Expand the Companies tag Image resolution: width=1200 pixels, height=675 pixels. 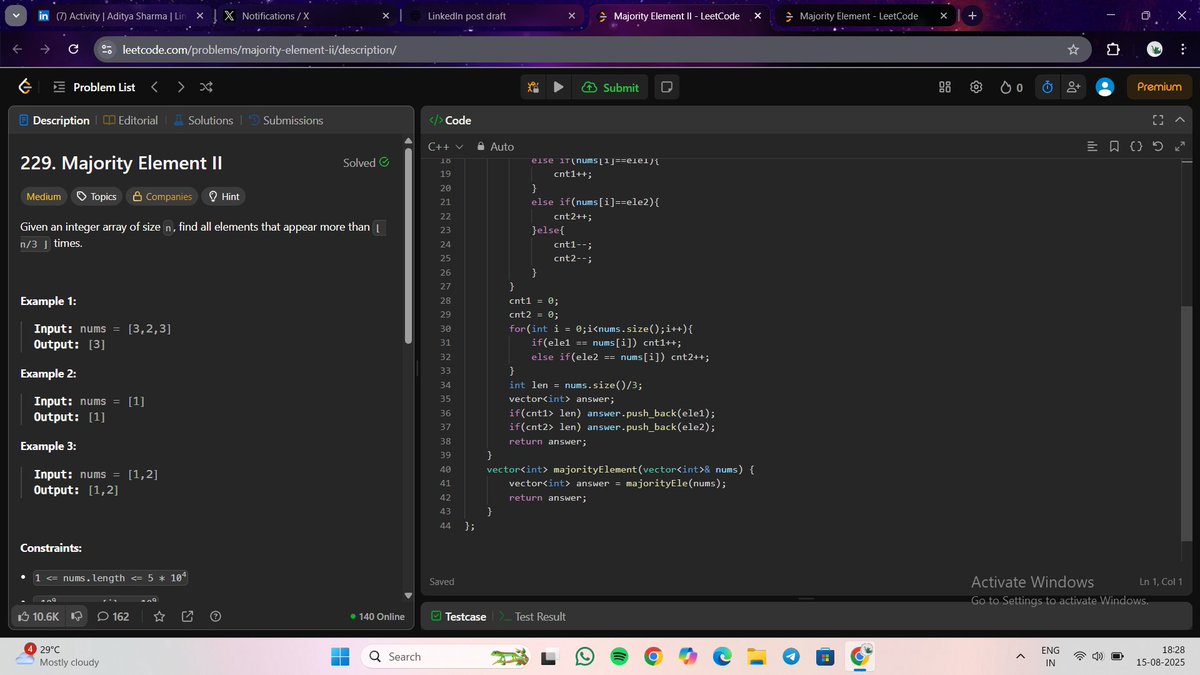[162, 196]
